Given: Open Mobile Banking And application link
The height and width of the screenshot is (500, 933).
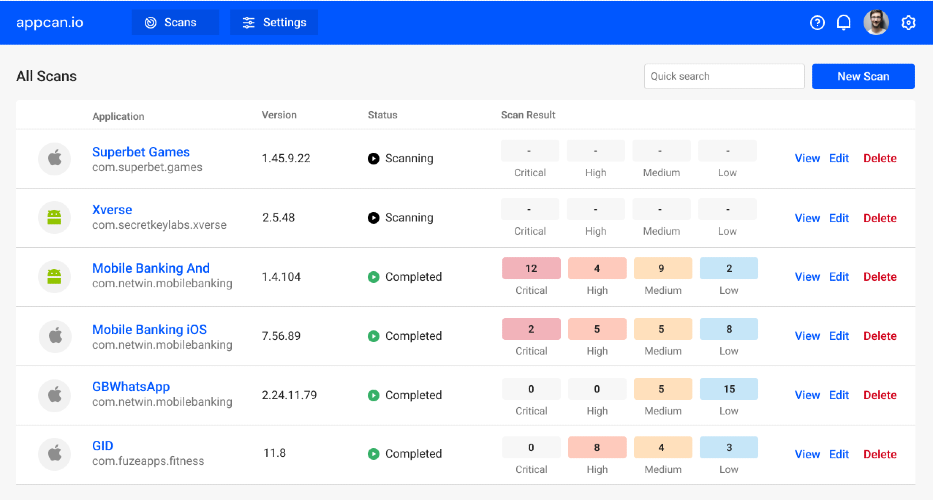Looking at the screenshot, I should [151, 268].
